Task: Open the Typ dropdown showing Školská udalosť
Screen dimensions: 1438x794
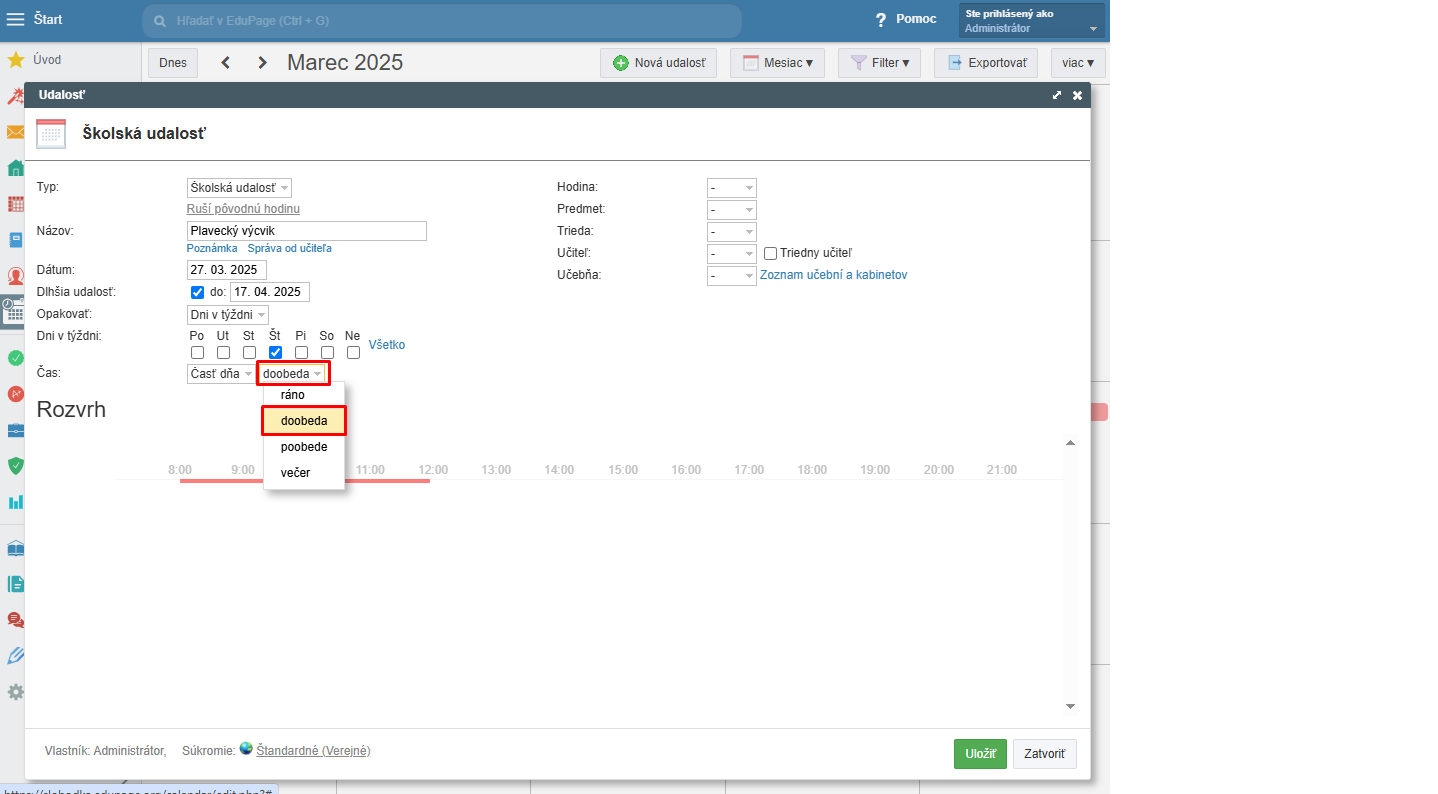Action: 239,188
